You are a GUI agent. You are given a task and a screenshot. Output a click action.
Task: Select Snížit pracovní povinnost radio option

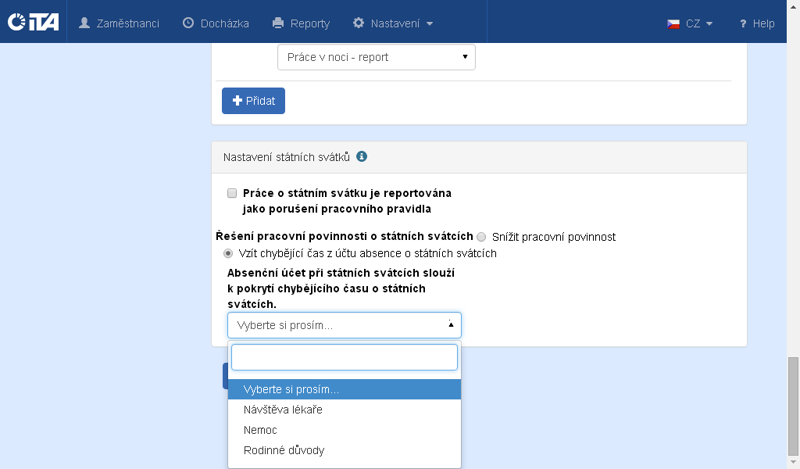coord(482,237)
